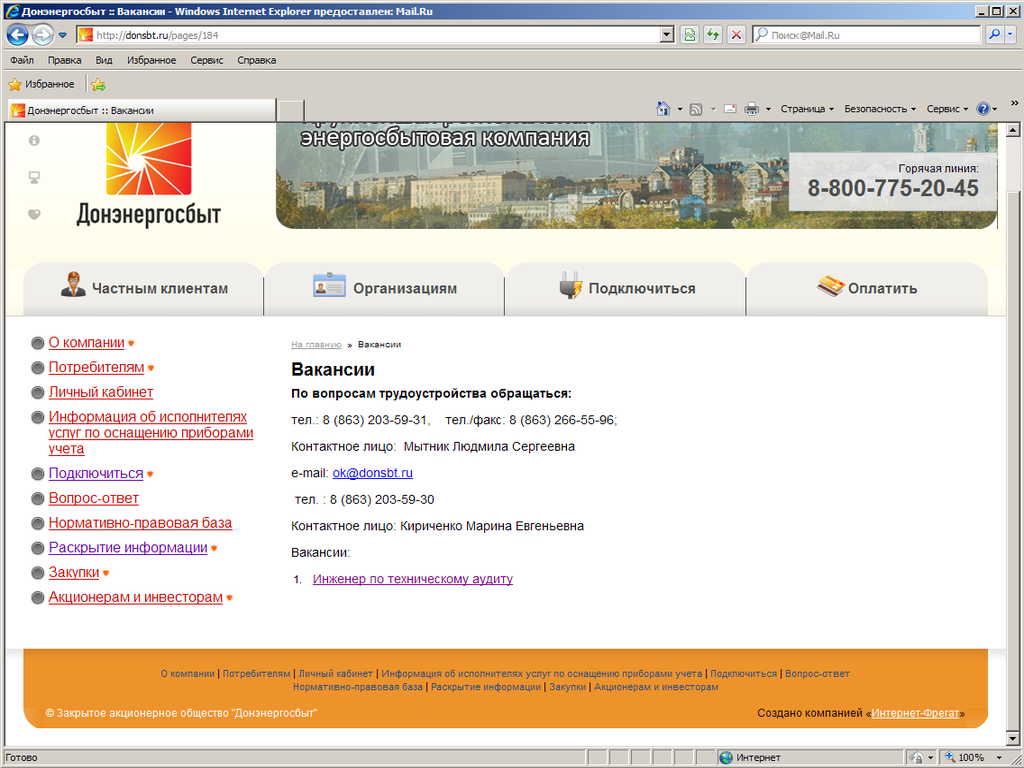
Task: Refresh the page with the green arrows icon
Action: click(x=712, y=35)
